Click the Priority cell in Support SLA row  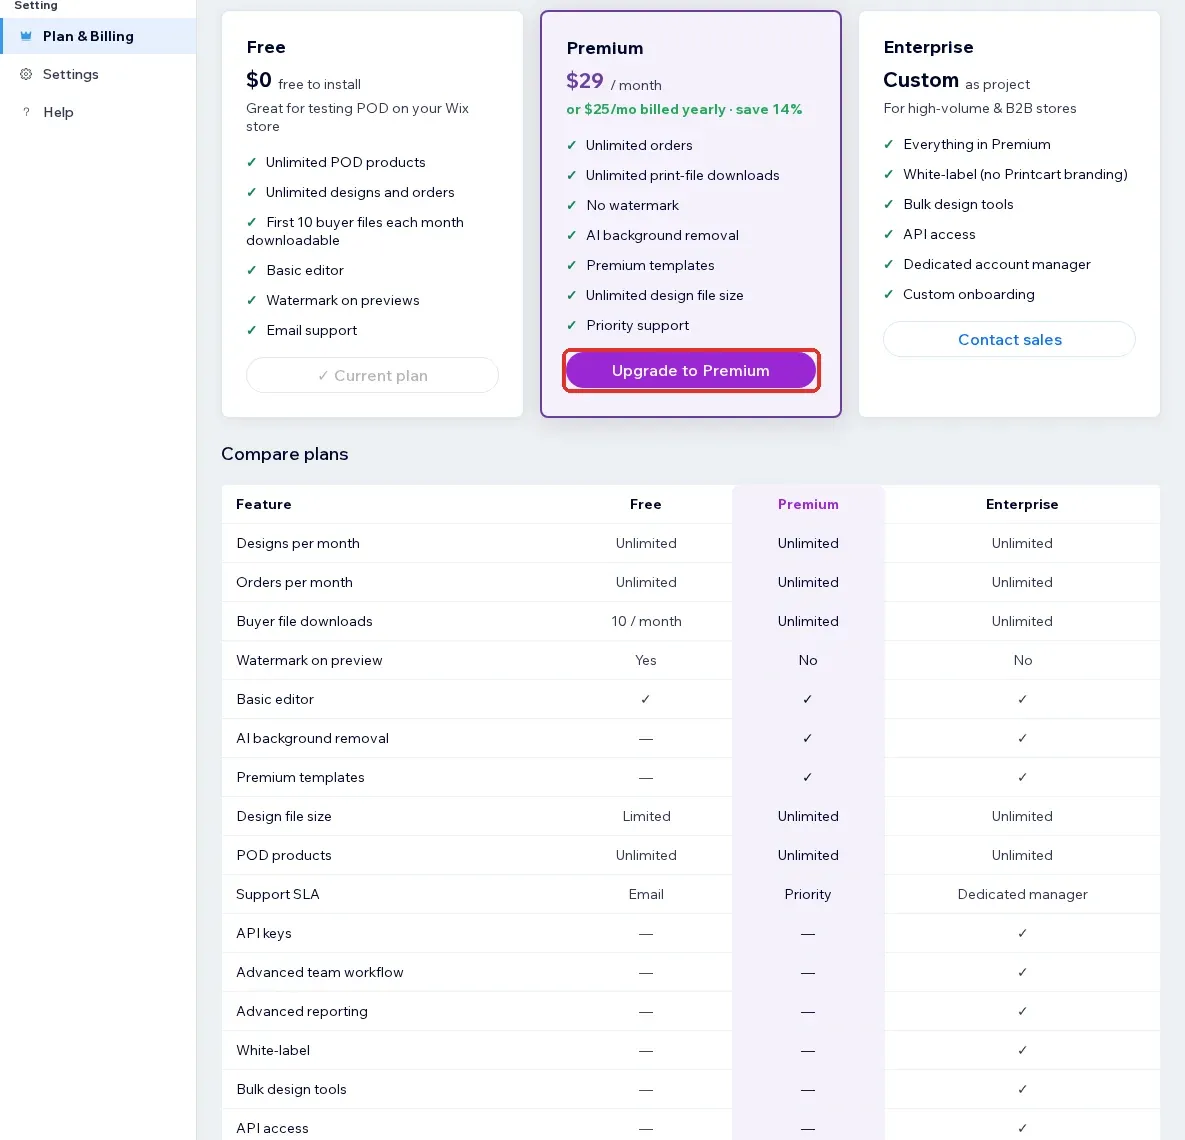point(808,894)
